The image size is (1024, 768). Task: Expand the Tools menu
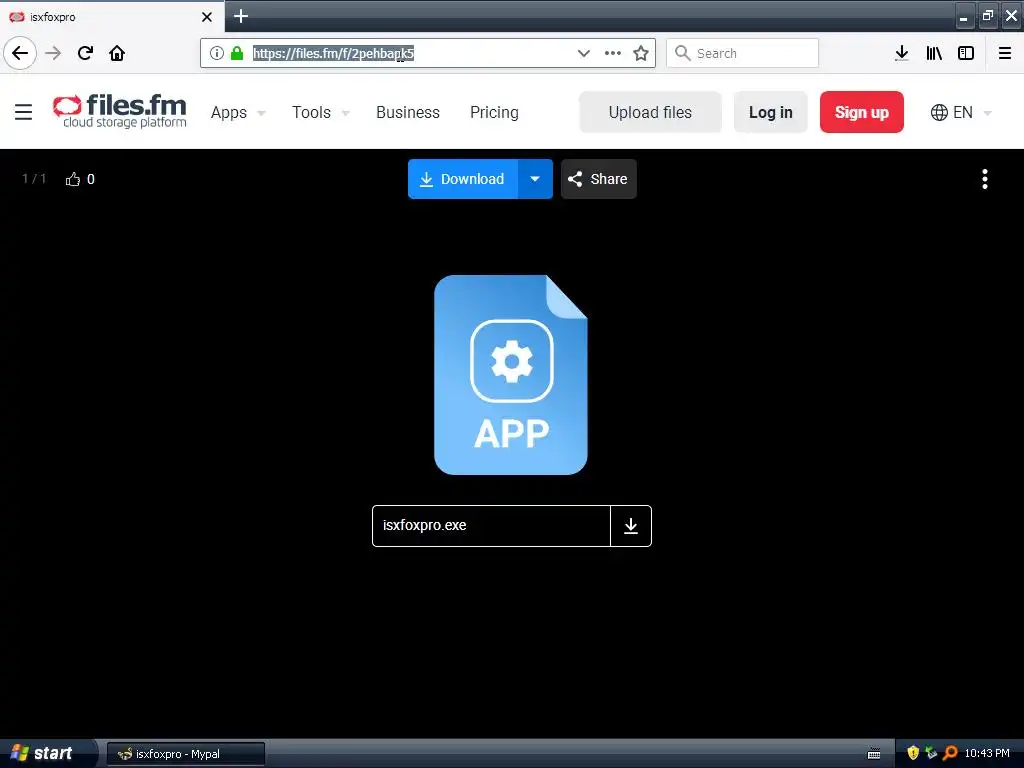tap(320, 112)
